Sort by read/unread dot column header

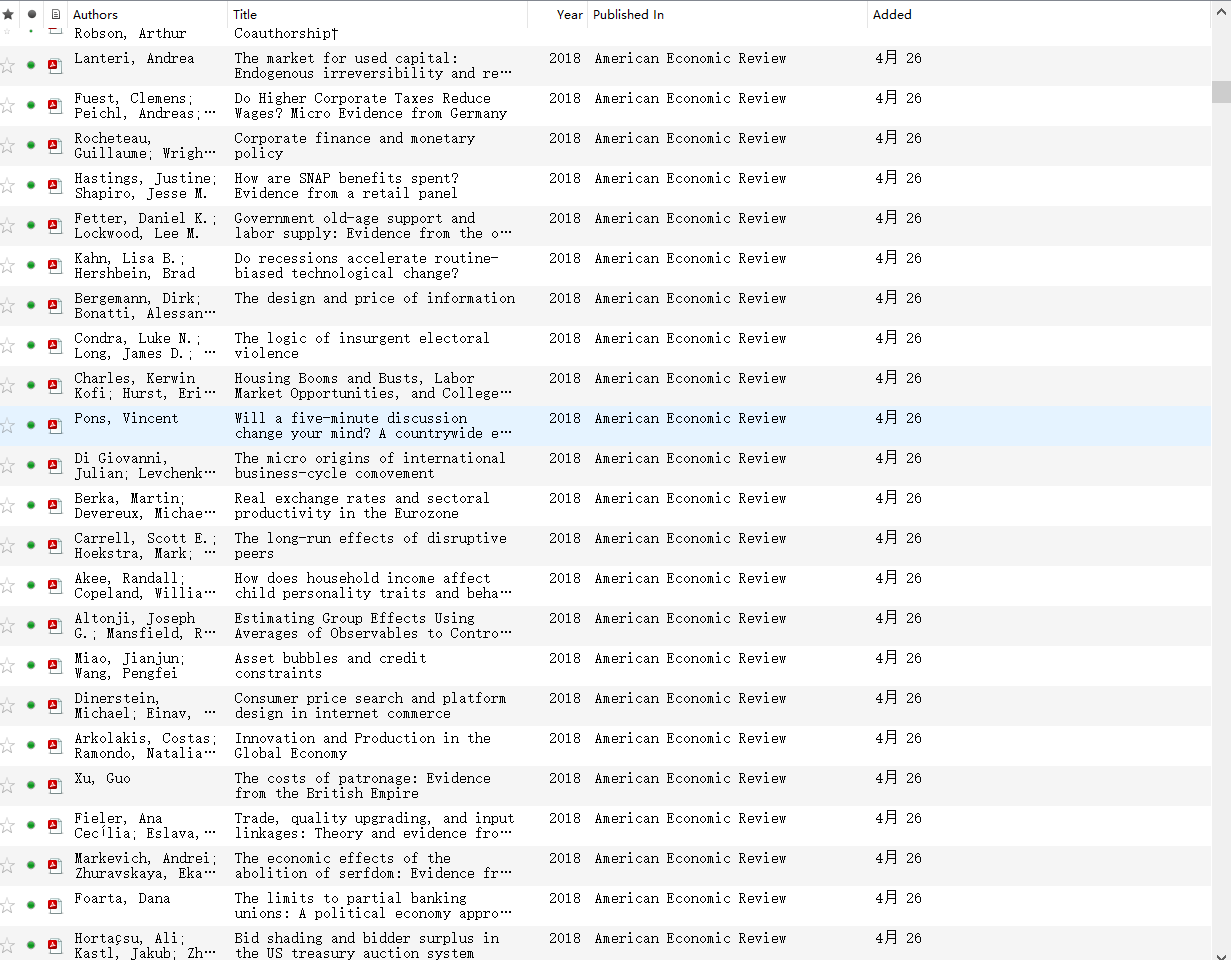coord(31,15)
